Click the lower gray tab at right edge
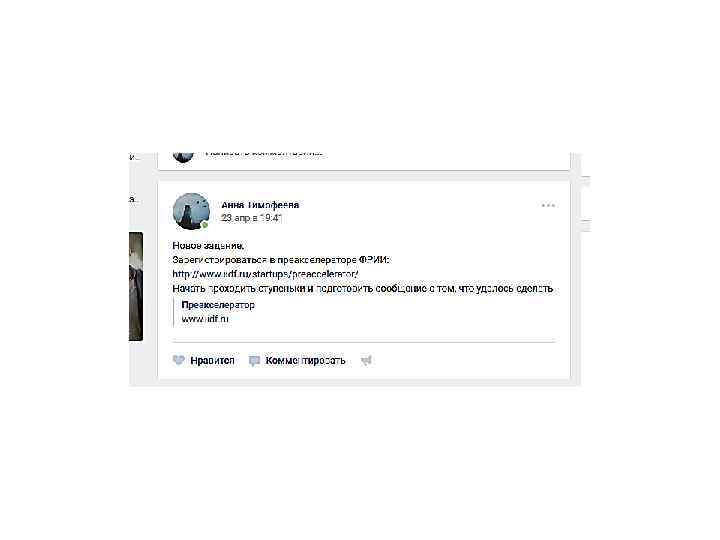Image resolution: width=720 pixels, height=540 pixels. click(x=585, y=225)
